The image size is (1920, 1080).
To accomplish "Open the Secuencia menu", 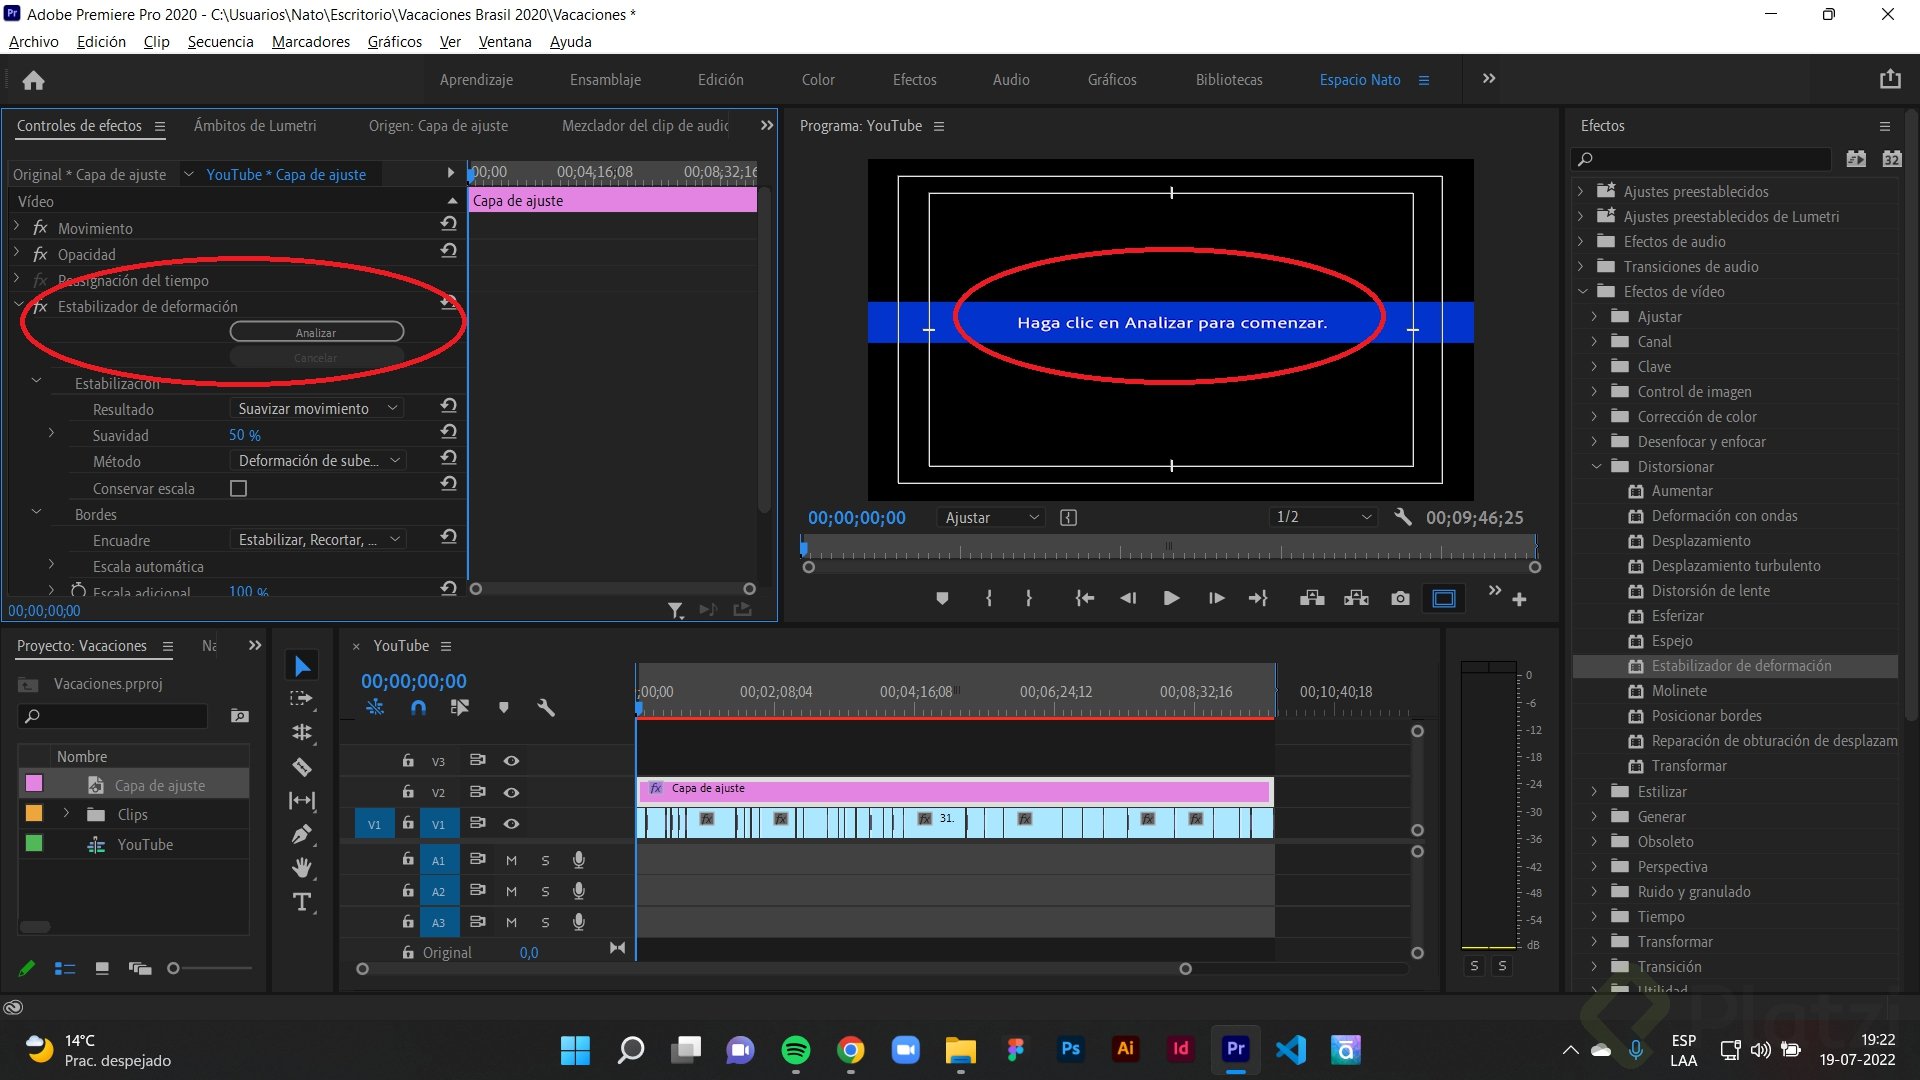I will [220, 41].
